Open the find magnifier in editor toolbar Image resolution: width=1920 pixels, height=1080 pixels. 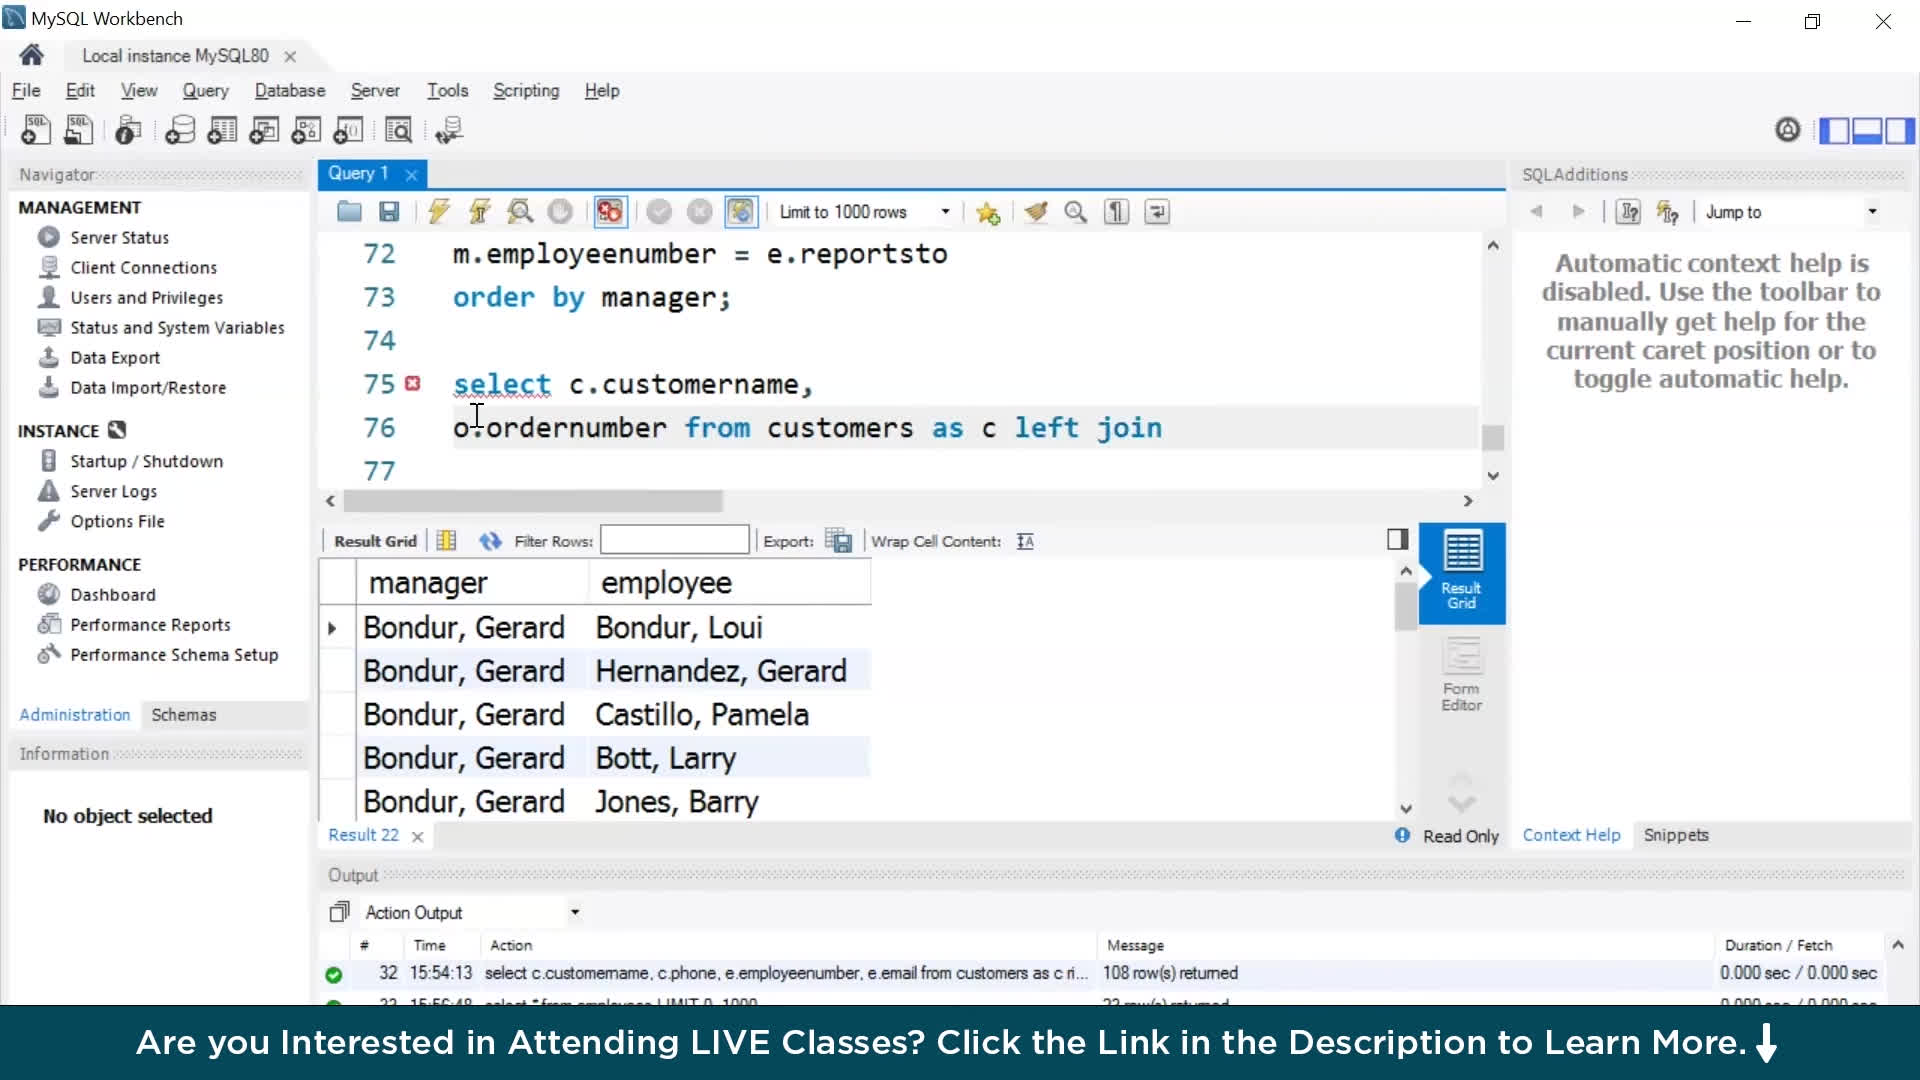(x=1076, y=212)
